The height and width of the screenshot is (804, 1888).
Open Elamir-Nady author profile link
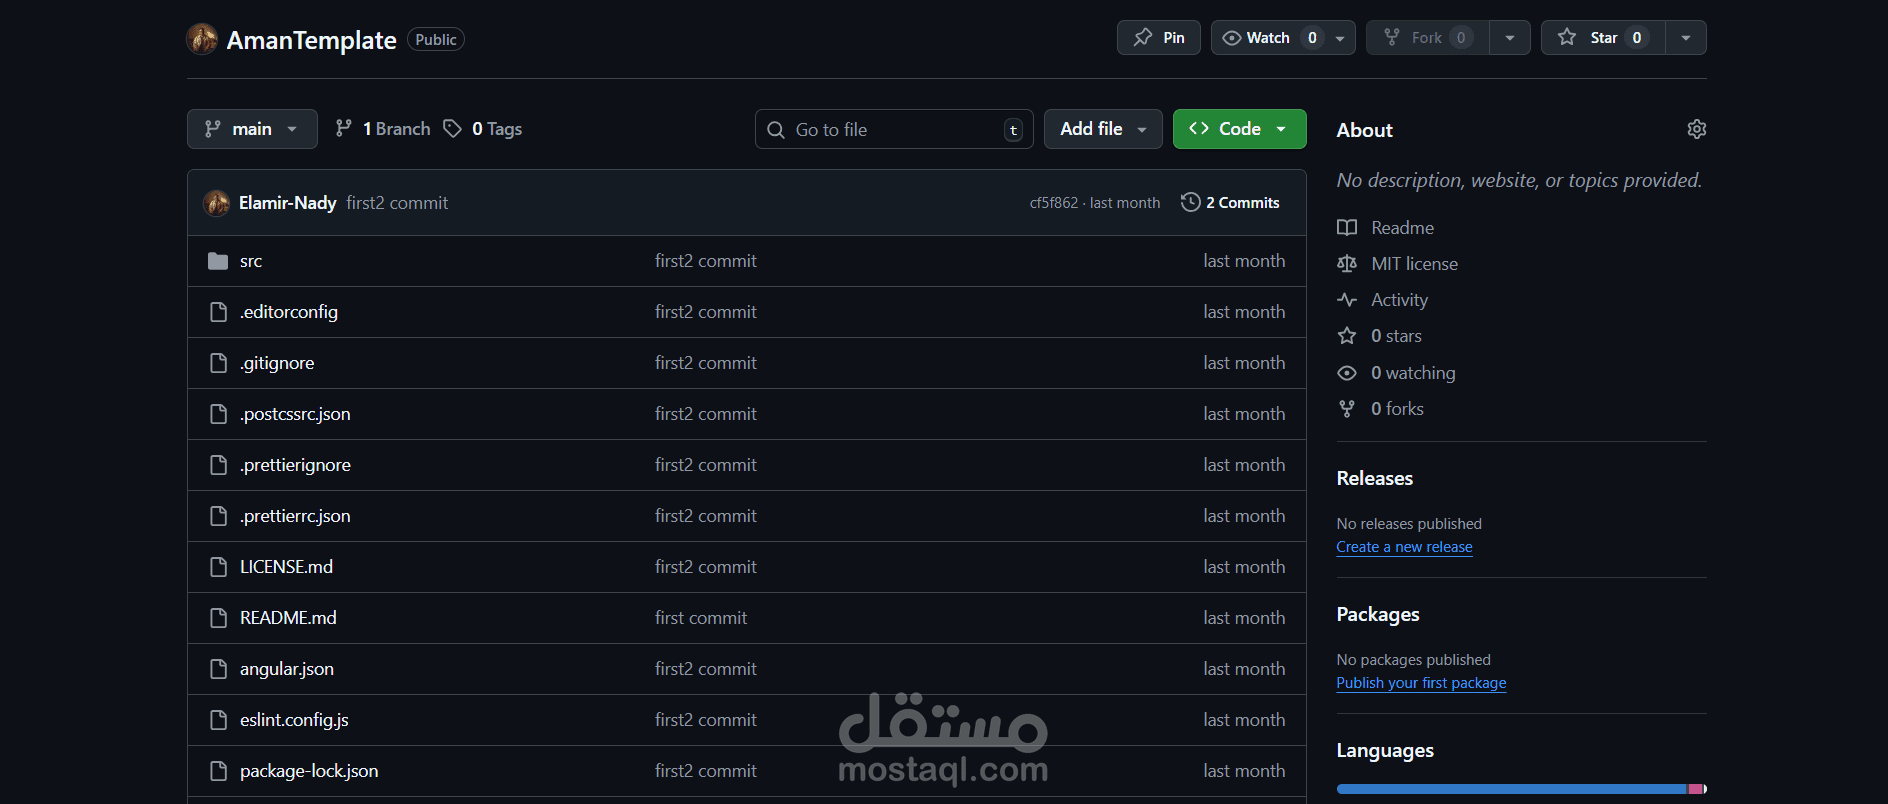pyautogui.click(x=287, y=203)
